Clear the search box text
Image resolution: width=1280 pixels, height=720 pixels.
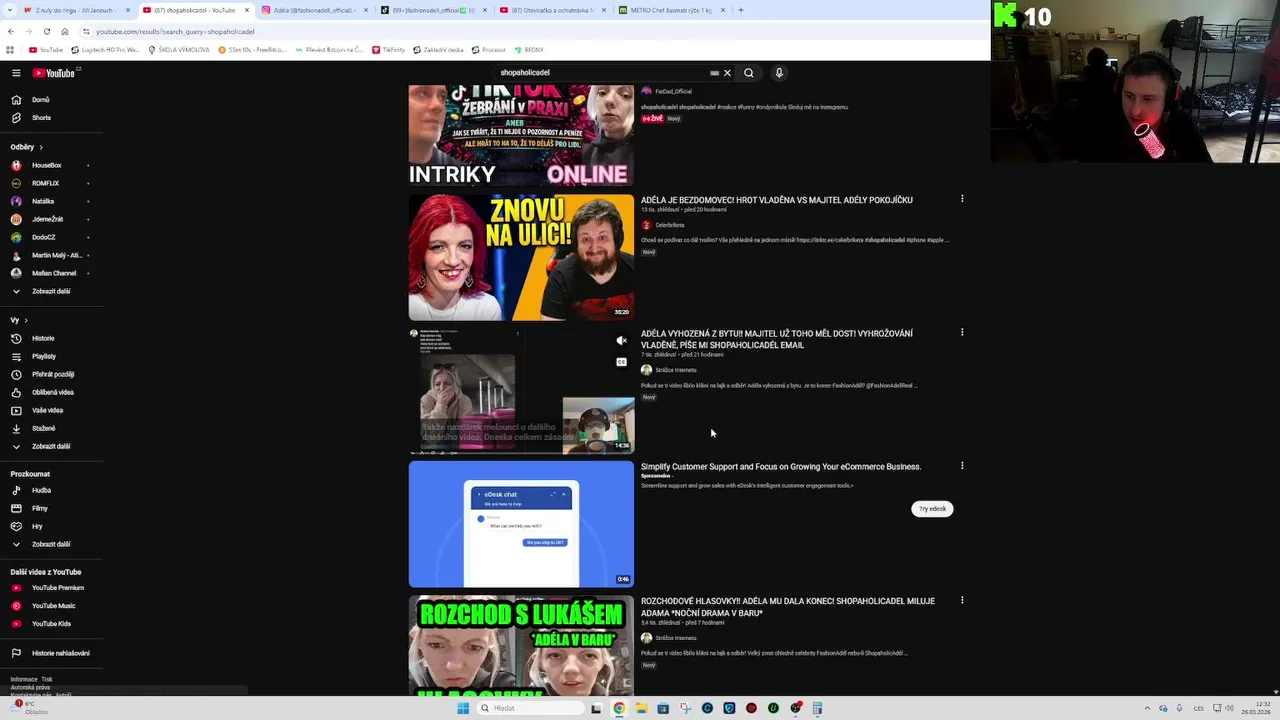coord(727,73)
